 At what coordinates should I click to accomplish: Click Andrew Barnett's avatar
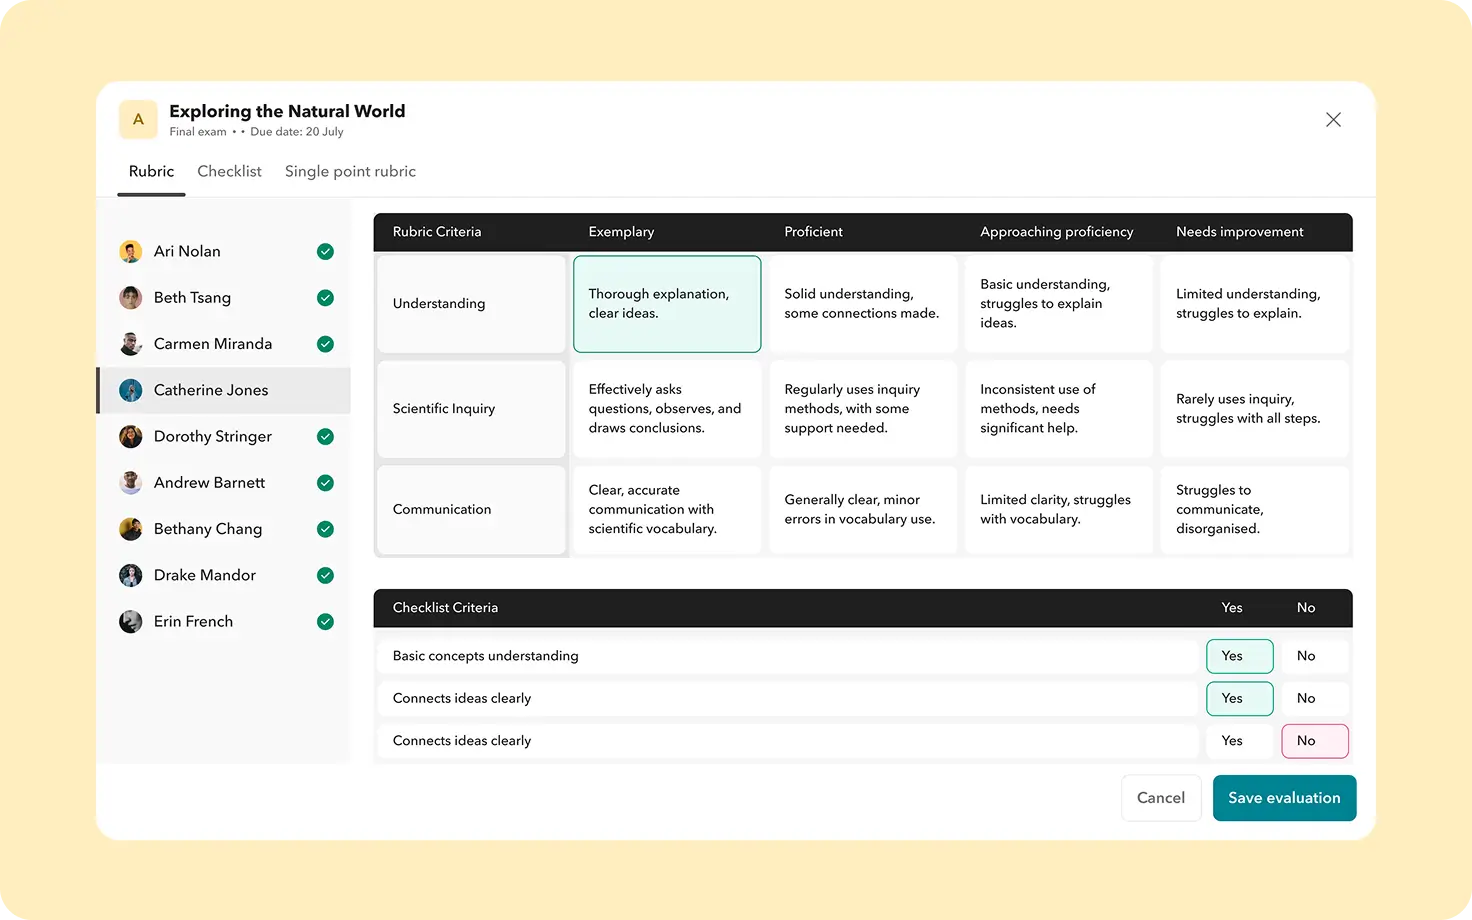131,483
